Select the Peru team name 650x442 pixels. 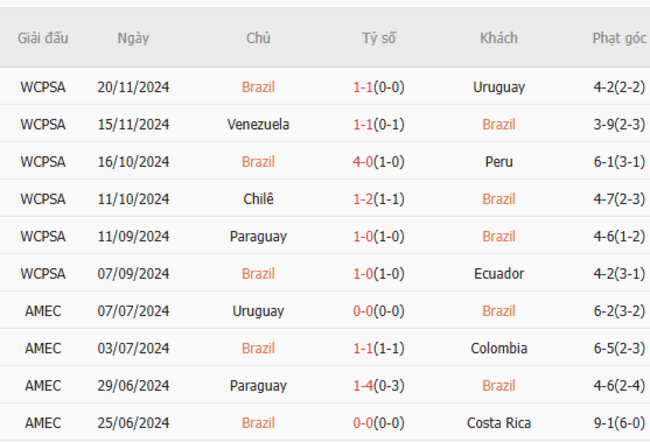(x=499, y=161)
